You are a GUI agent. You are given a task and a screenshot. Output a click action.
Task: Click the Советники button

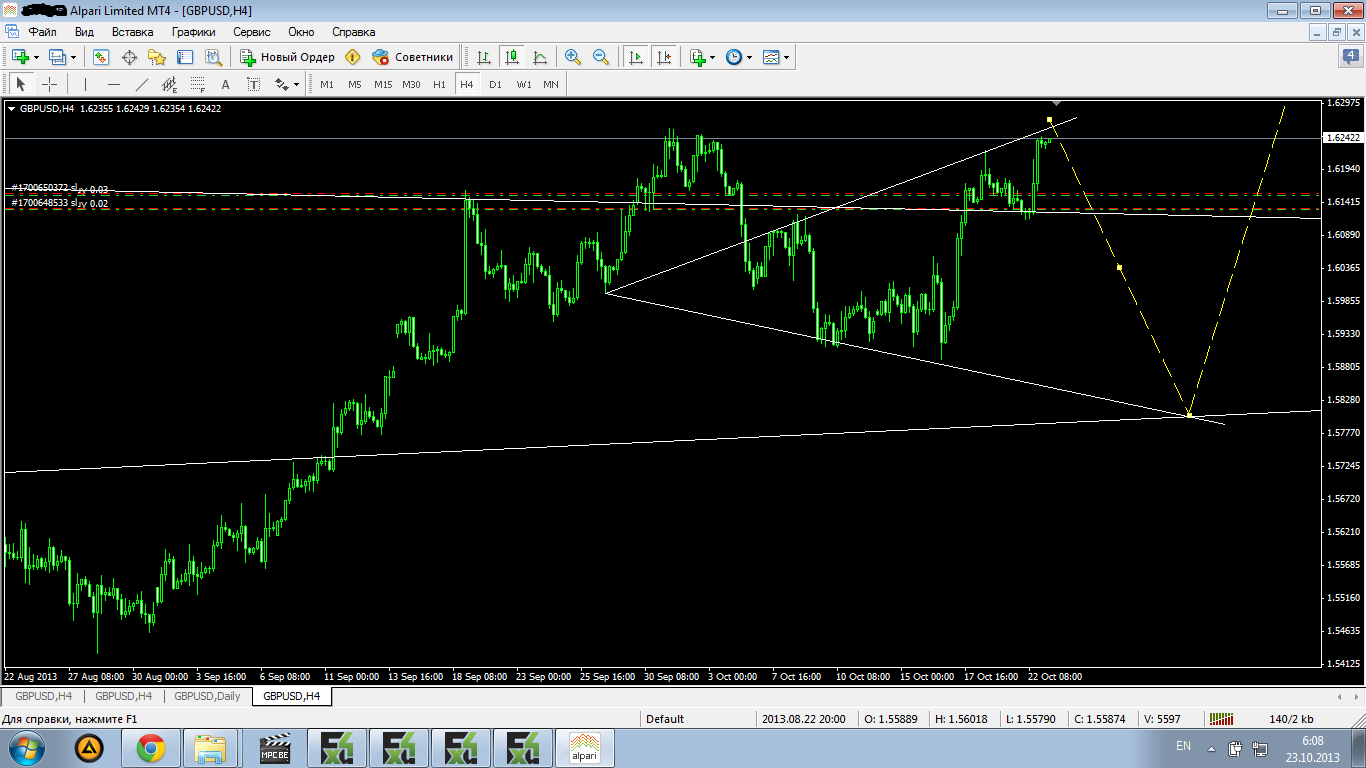413,57
